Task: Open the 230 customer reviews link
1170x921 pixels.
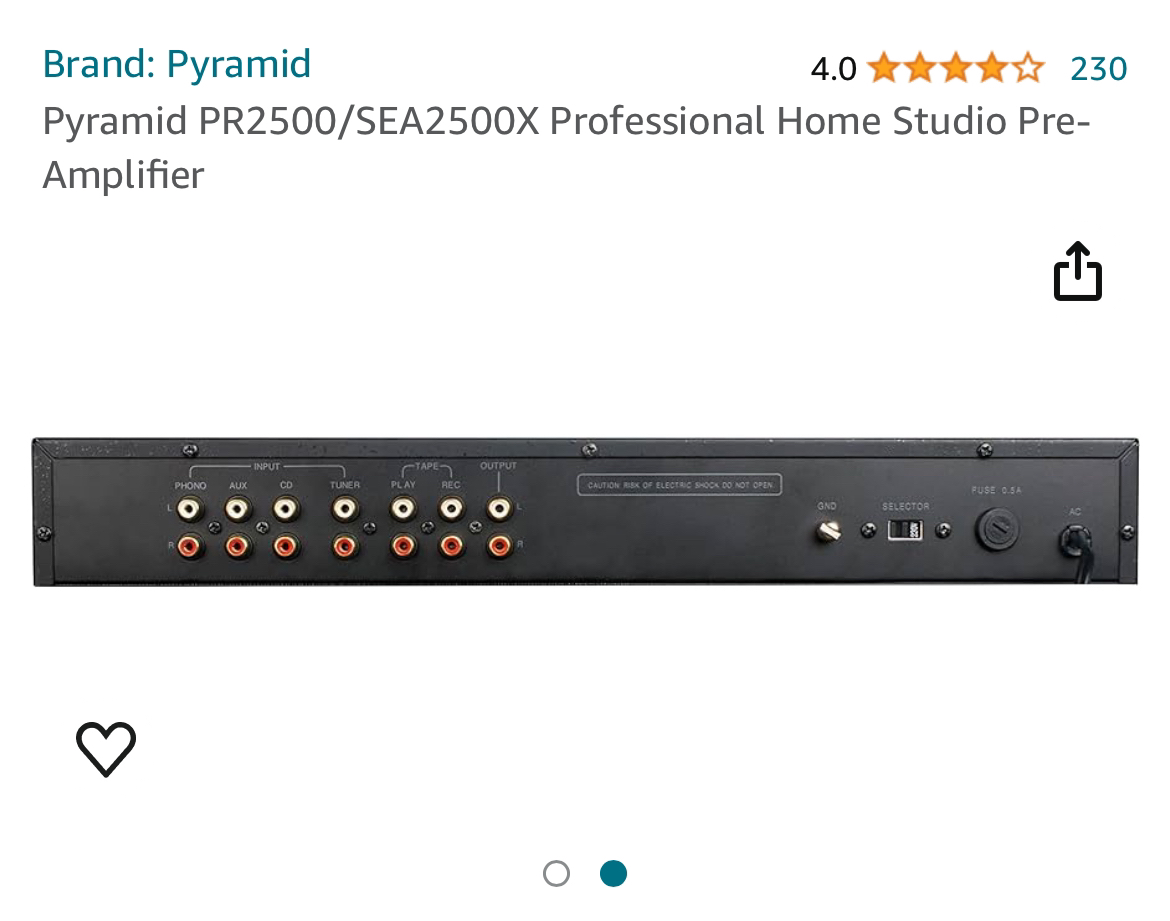Action: (1098, 68)
